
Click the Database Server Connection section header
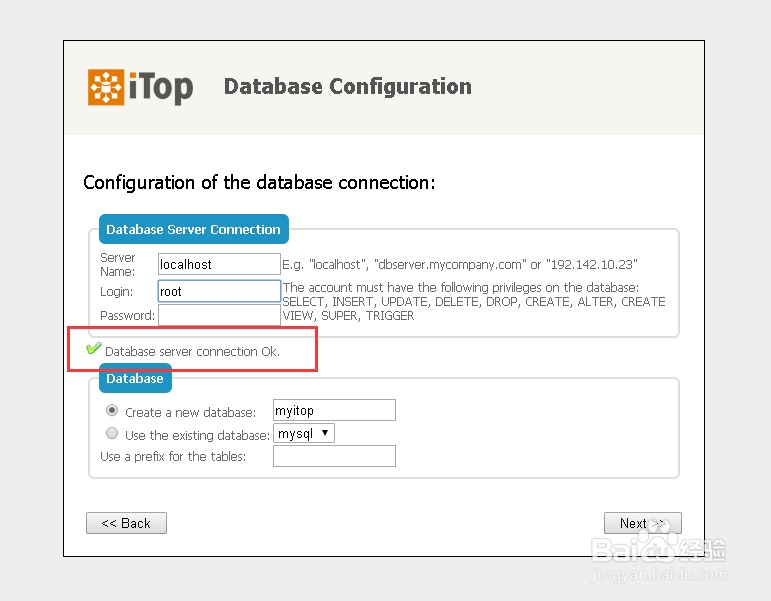pos(193,229)
